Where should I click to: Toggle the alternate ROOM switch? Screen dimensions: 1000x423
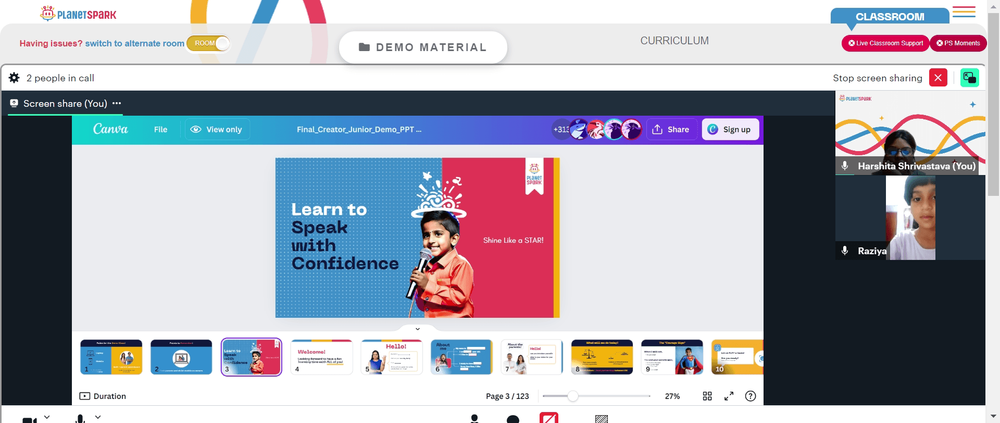[208, 43]
